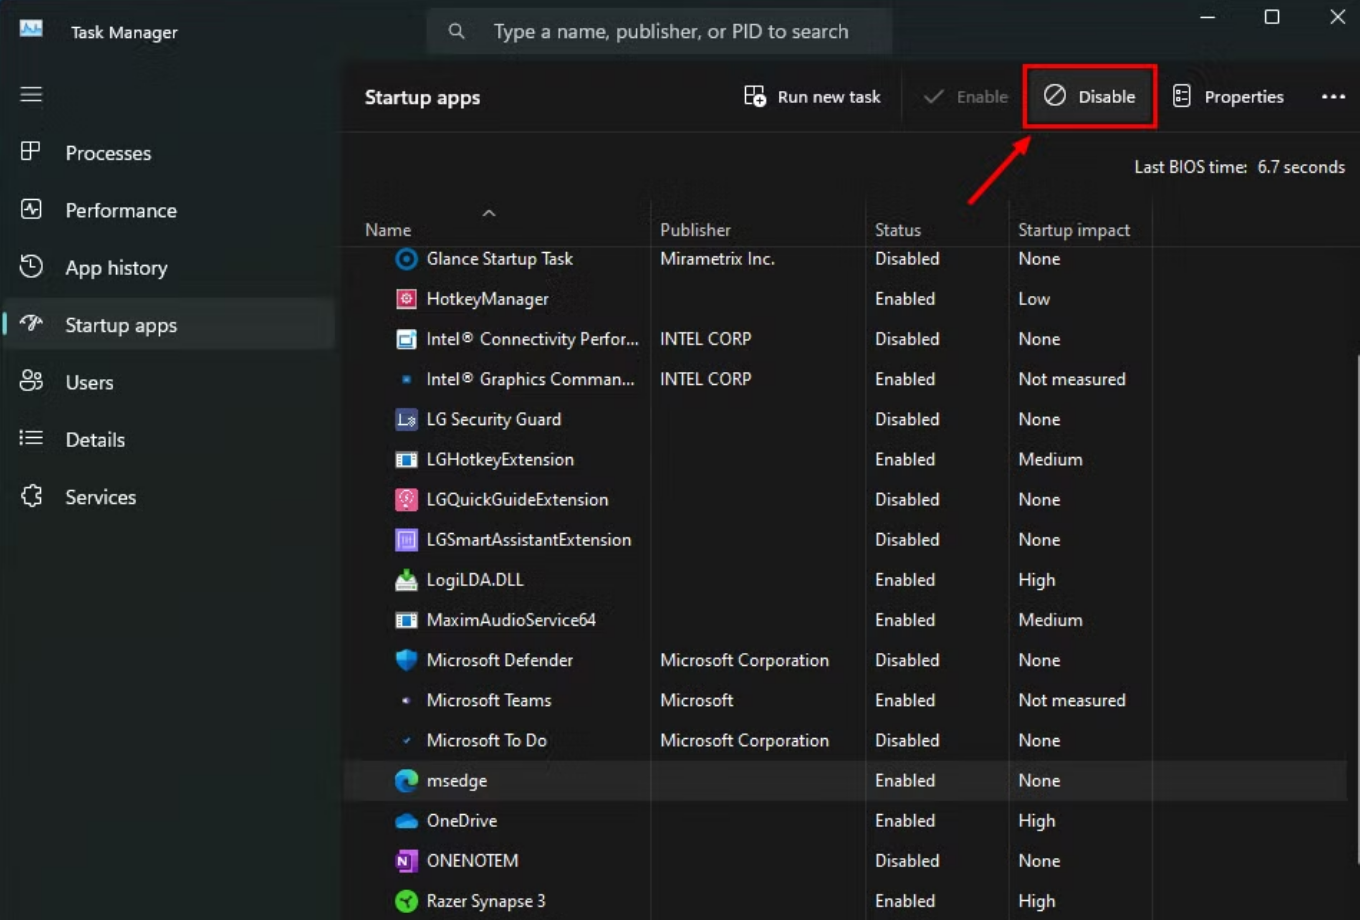Click Last BIOS time value
The width and height of the screenshot is (1360, 920).
click(x=1300, y=167)
